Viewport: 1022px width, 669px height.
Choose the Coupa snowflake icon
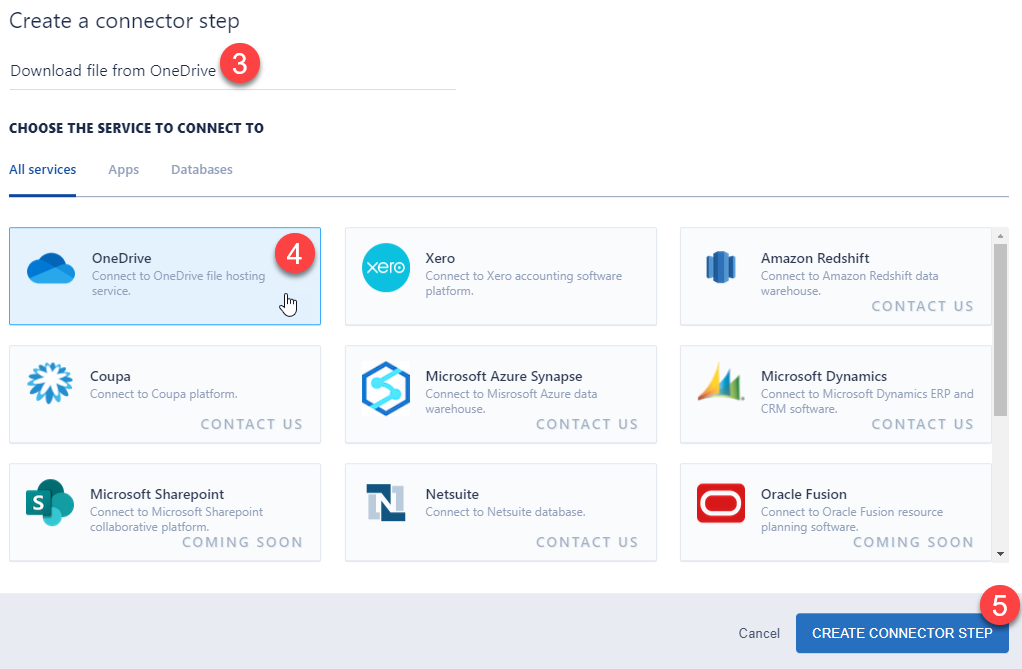click(50, 386)
